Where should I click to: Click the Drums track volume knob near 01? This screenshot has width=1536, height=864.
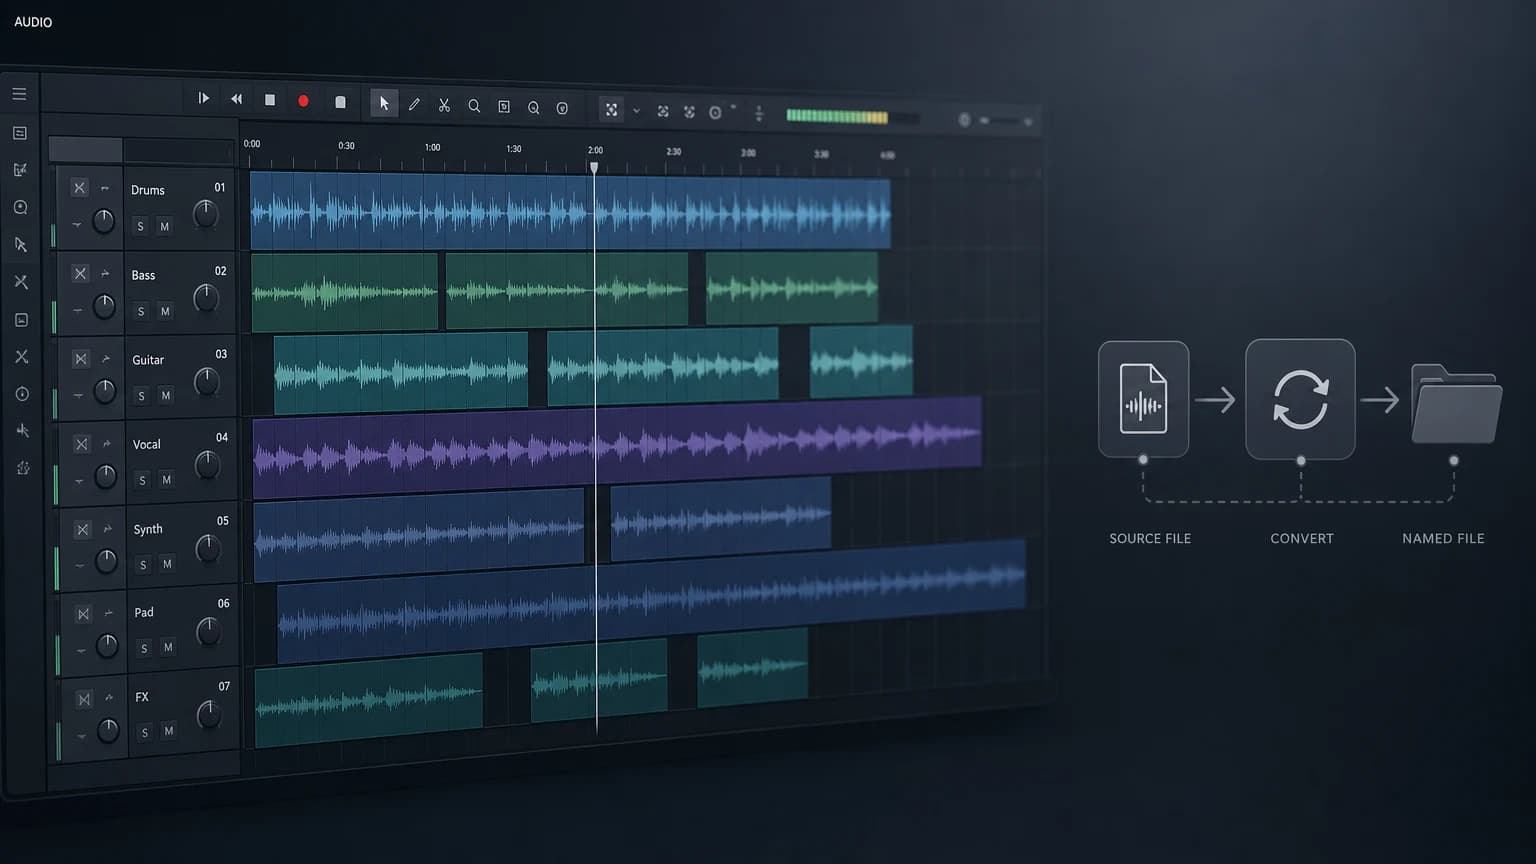205,213
